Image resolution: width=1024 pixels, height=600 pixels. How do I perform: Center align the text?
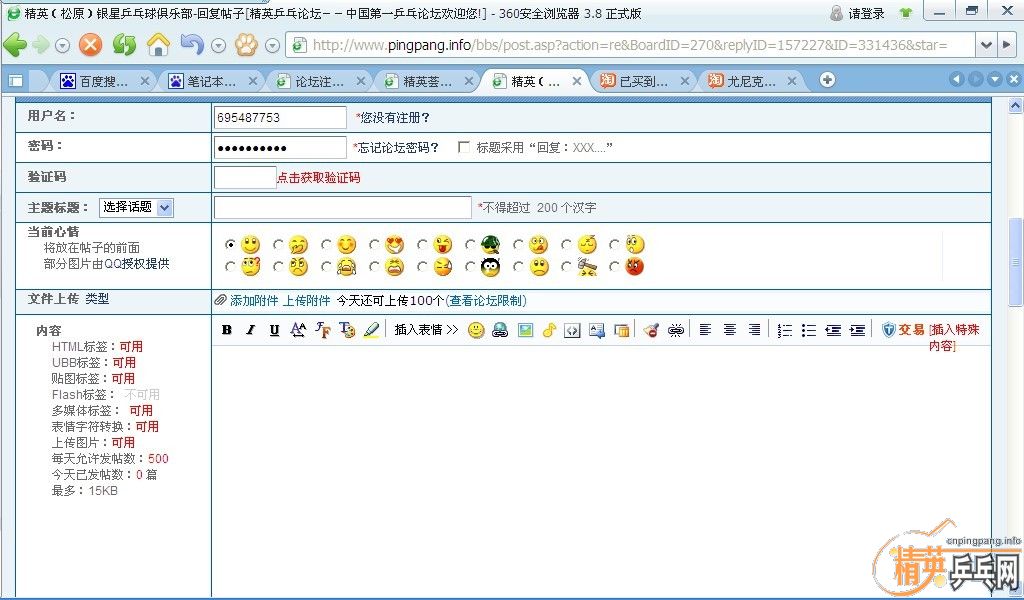[x=729, y=330]
